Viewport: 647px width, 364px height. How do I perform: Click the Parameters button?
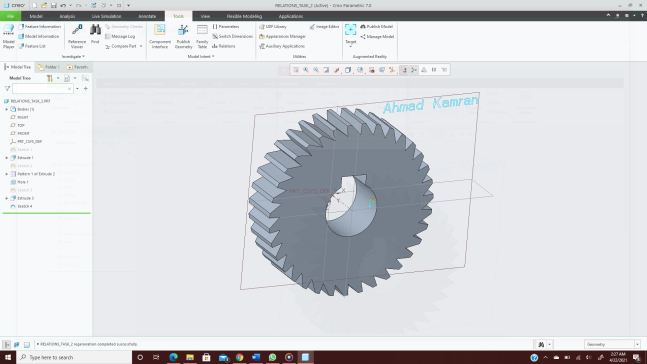226,26
